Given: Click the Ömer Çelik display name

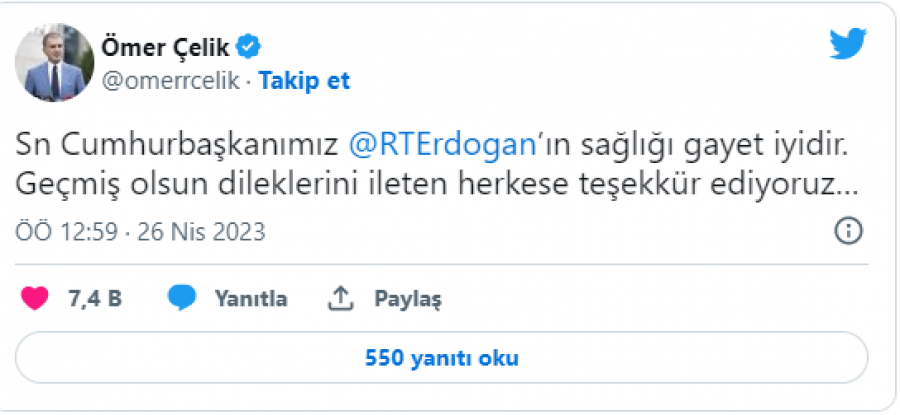Looking at the screenshot, I should click(167, 46).
